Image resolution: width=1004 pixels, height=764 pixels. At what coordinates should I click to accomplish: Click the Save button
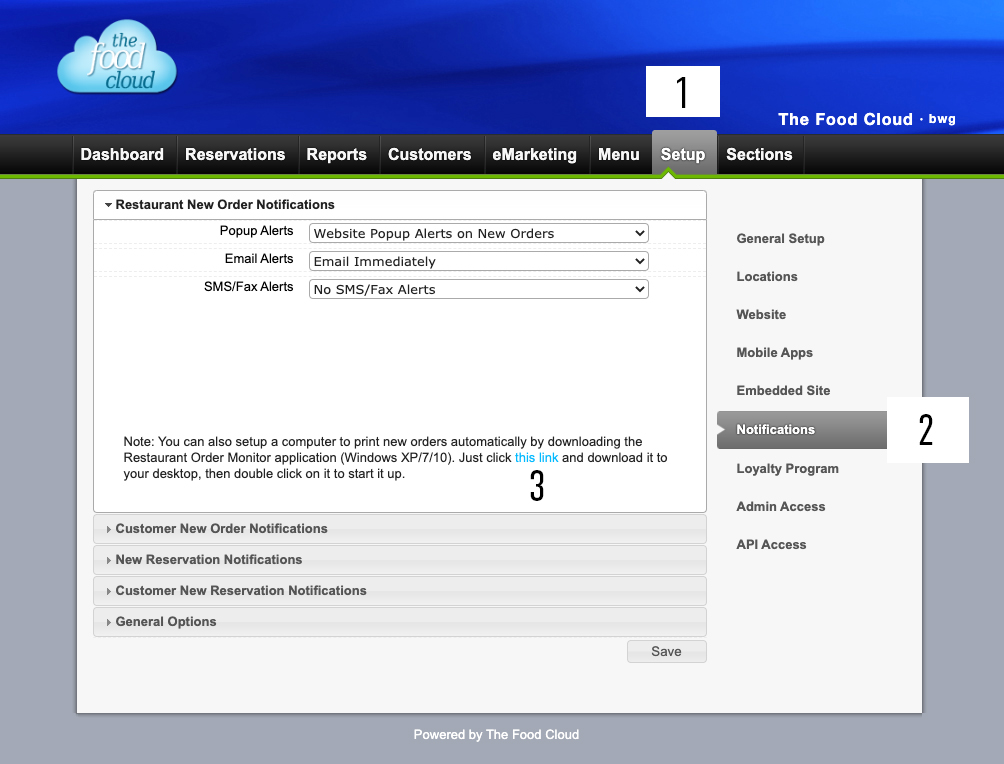[x=667, y=651]
